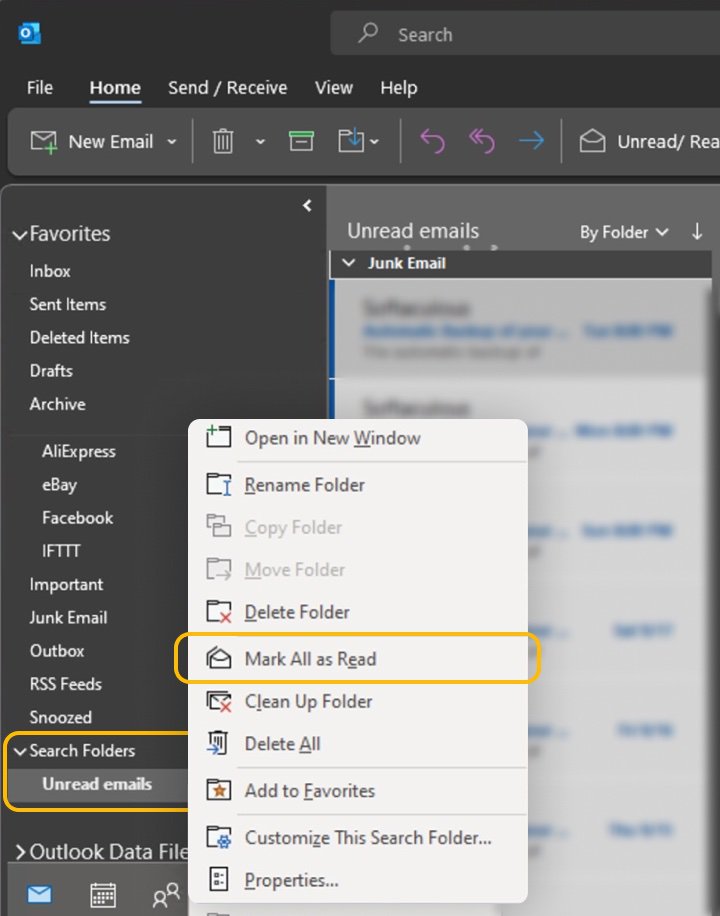
Task: Select the AliExpress folder
Action: (x=78, y=452)
